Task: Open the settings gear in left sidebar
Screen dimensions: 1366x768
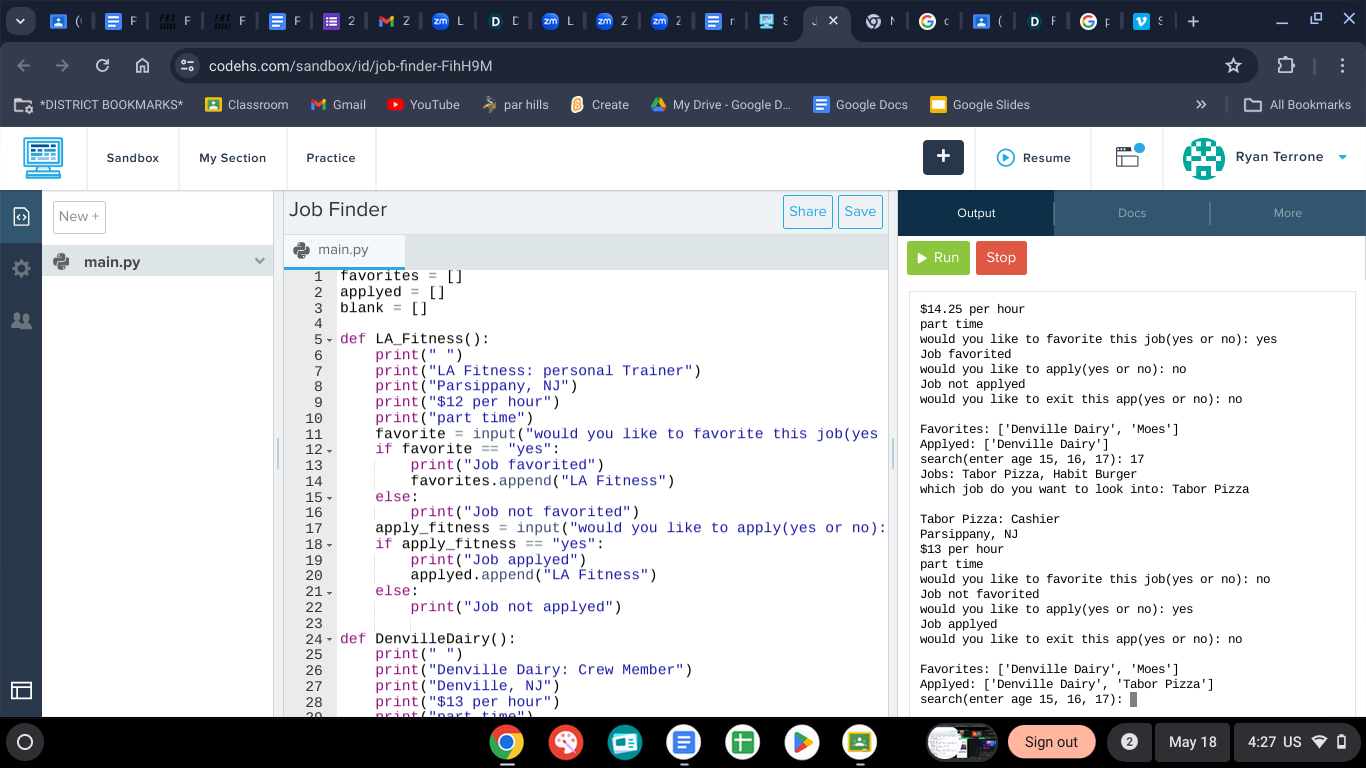Action: click(x=21, y=268)
